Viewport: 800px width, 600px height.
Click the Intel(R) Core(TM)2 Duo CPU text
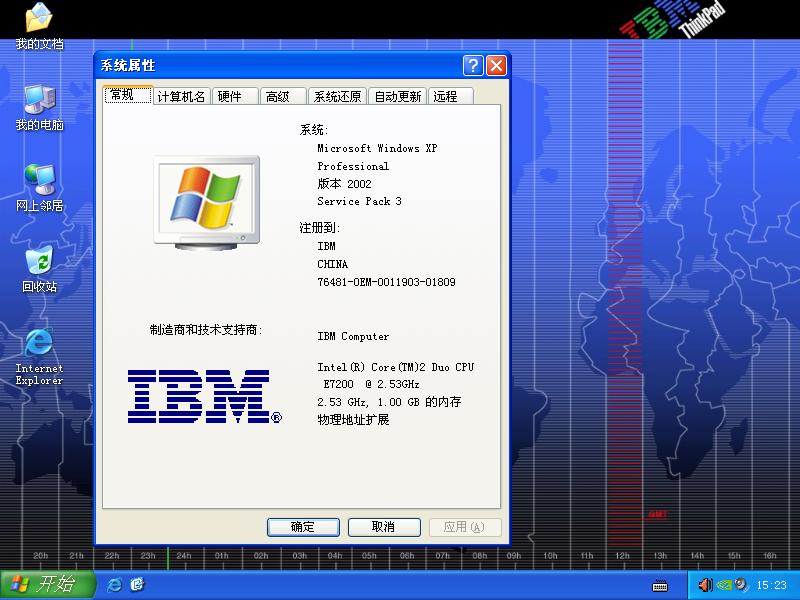click(395, 367)
